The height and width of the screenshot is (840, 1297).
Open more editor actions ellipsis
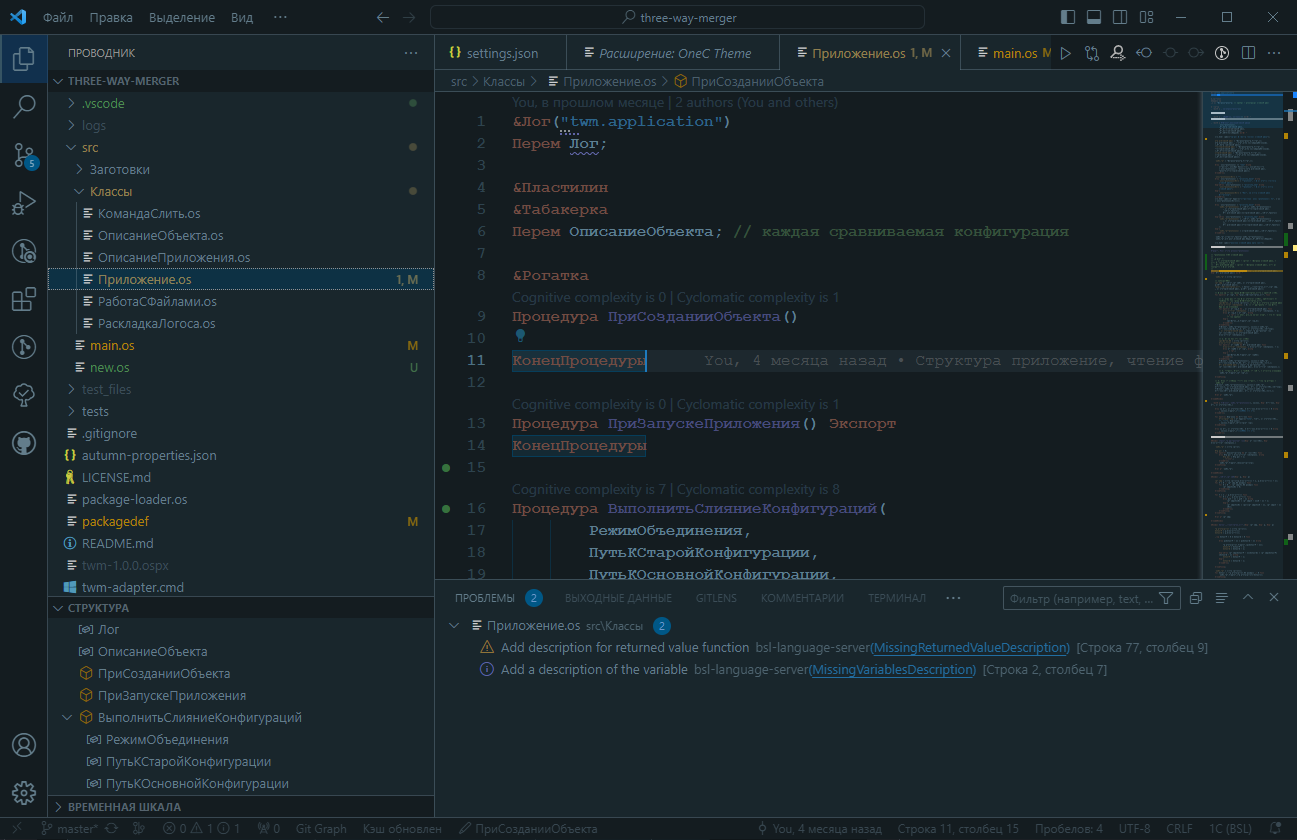(1274, 53)
